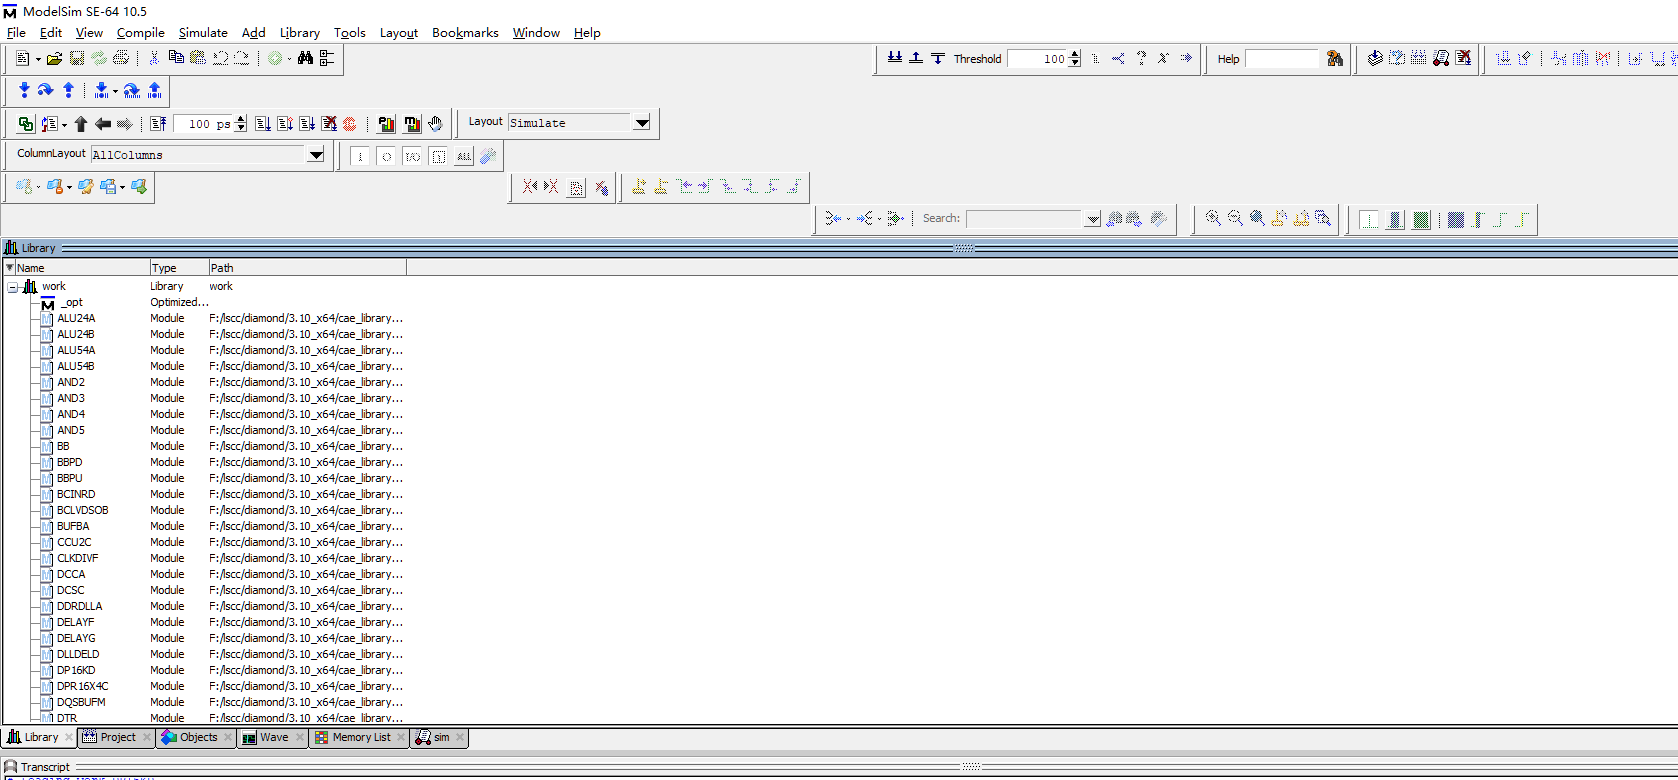Click the Copy icon in toolbar
The image size is (1678, 780).
tap(176, 59)
